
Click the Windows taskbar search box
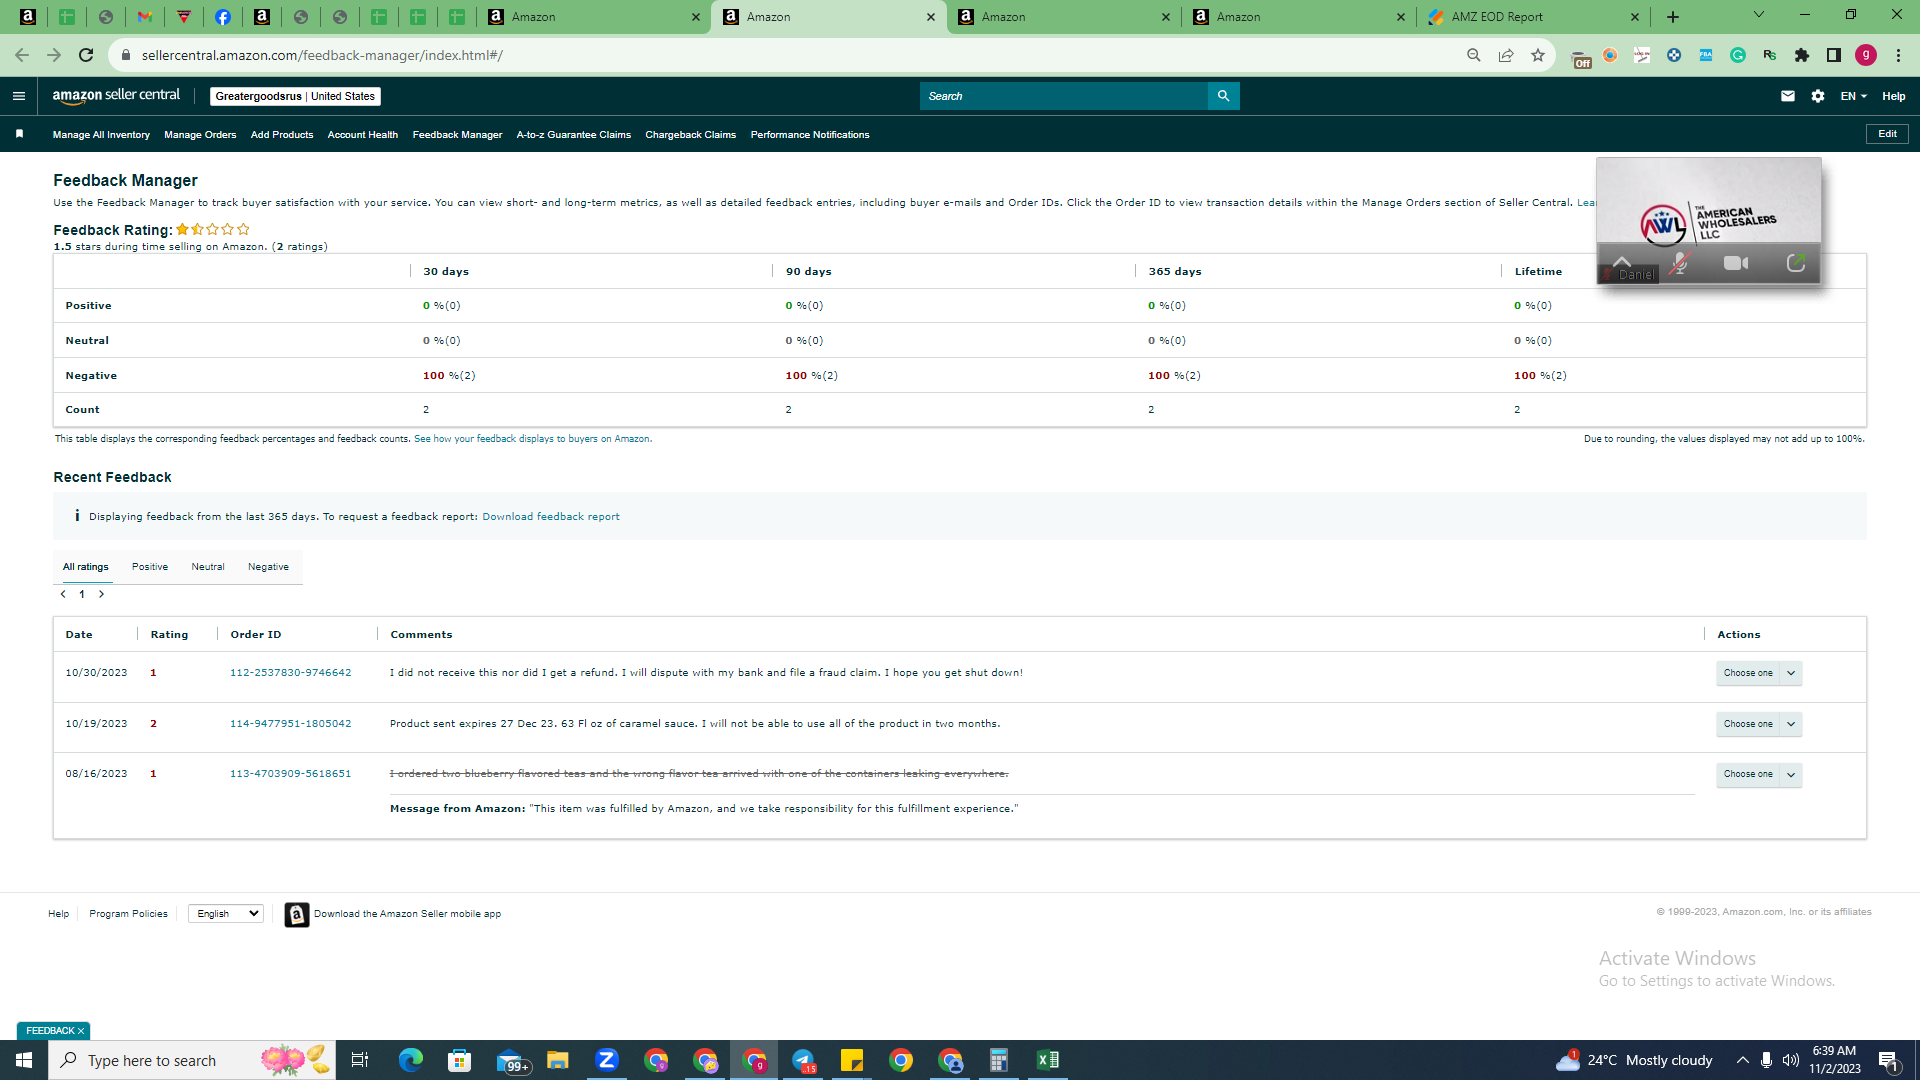(x=192, y=1060)
